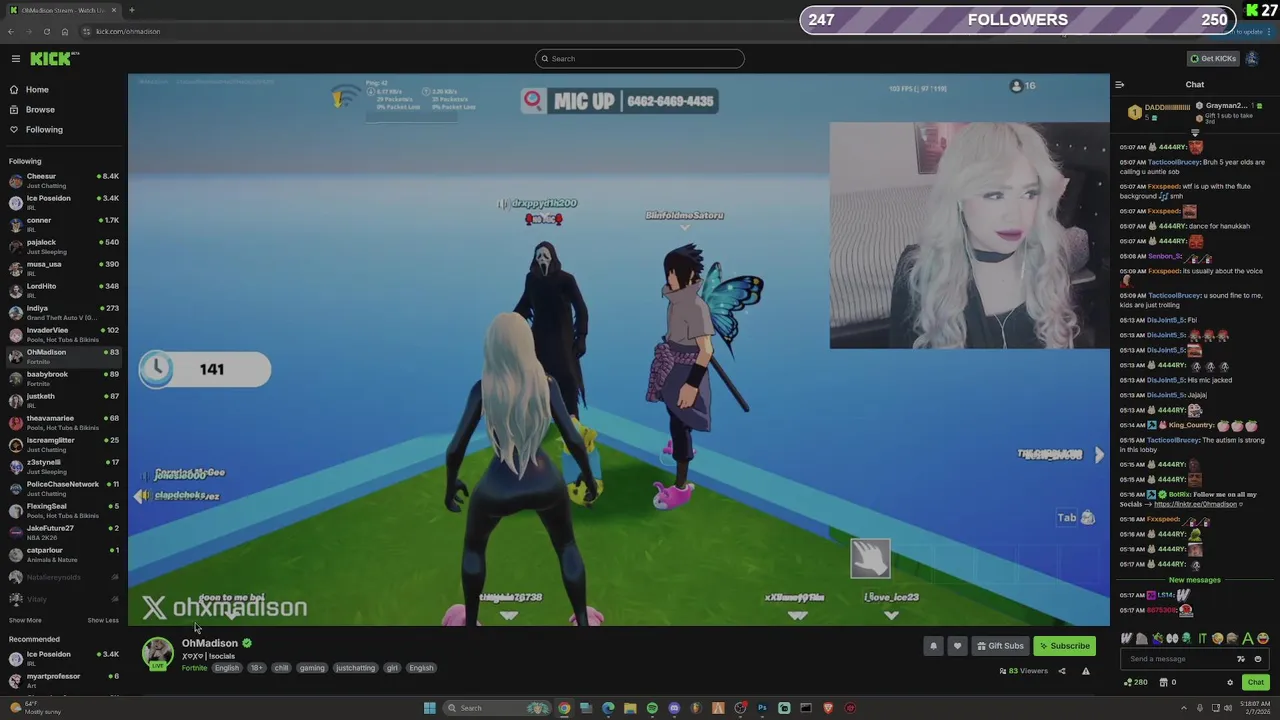Insert the laughing face emote
1280x720 pixels.
[x=1262, y=638]
